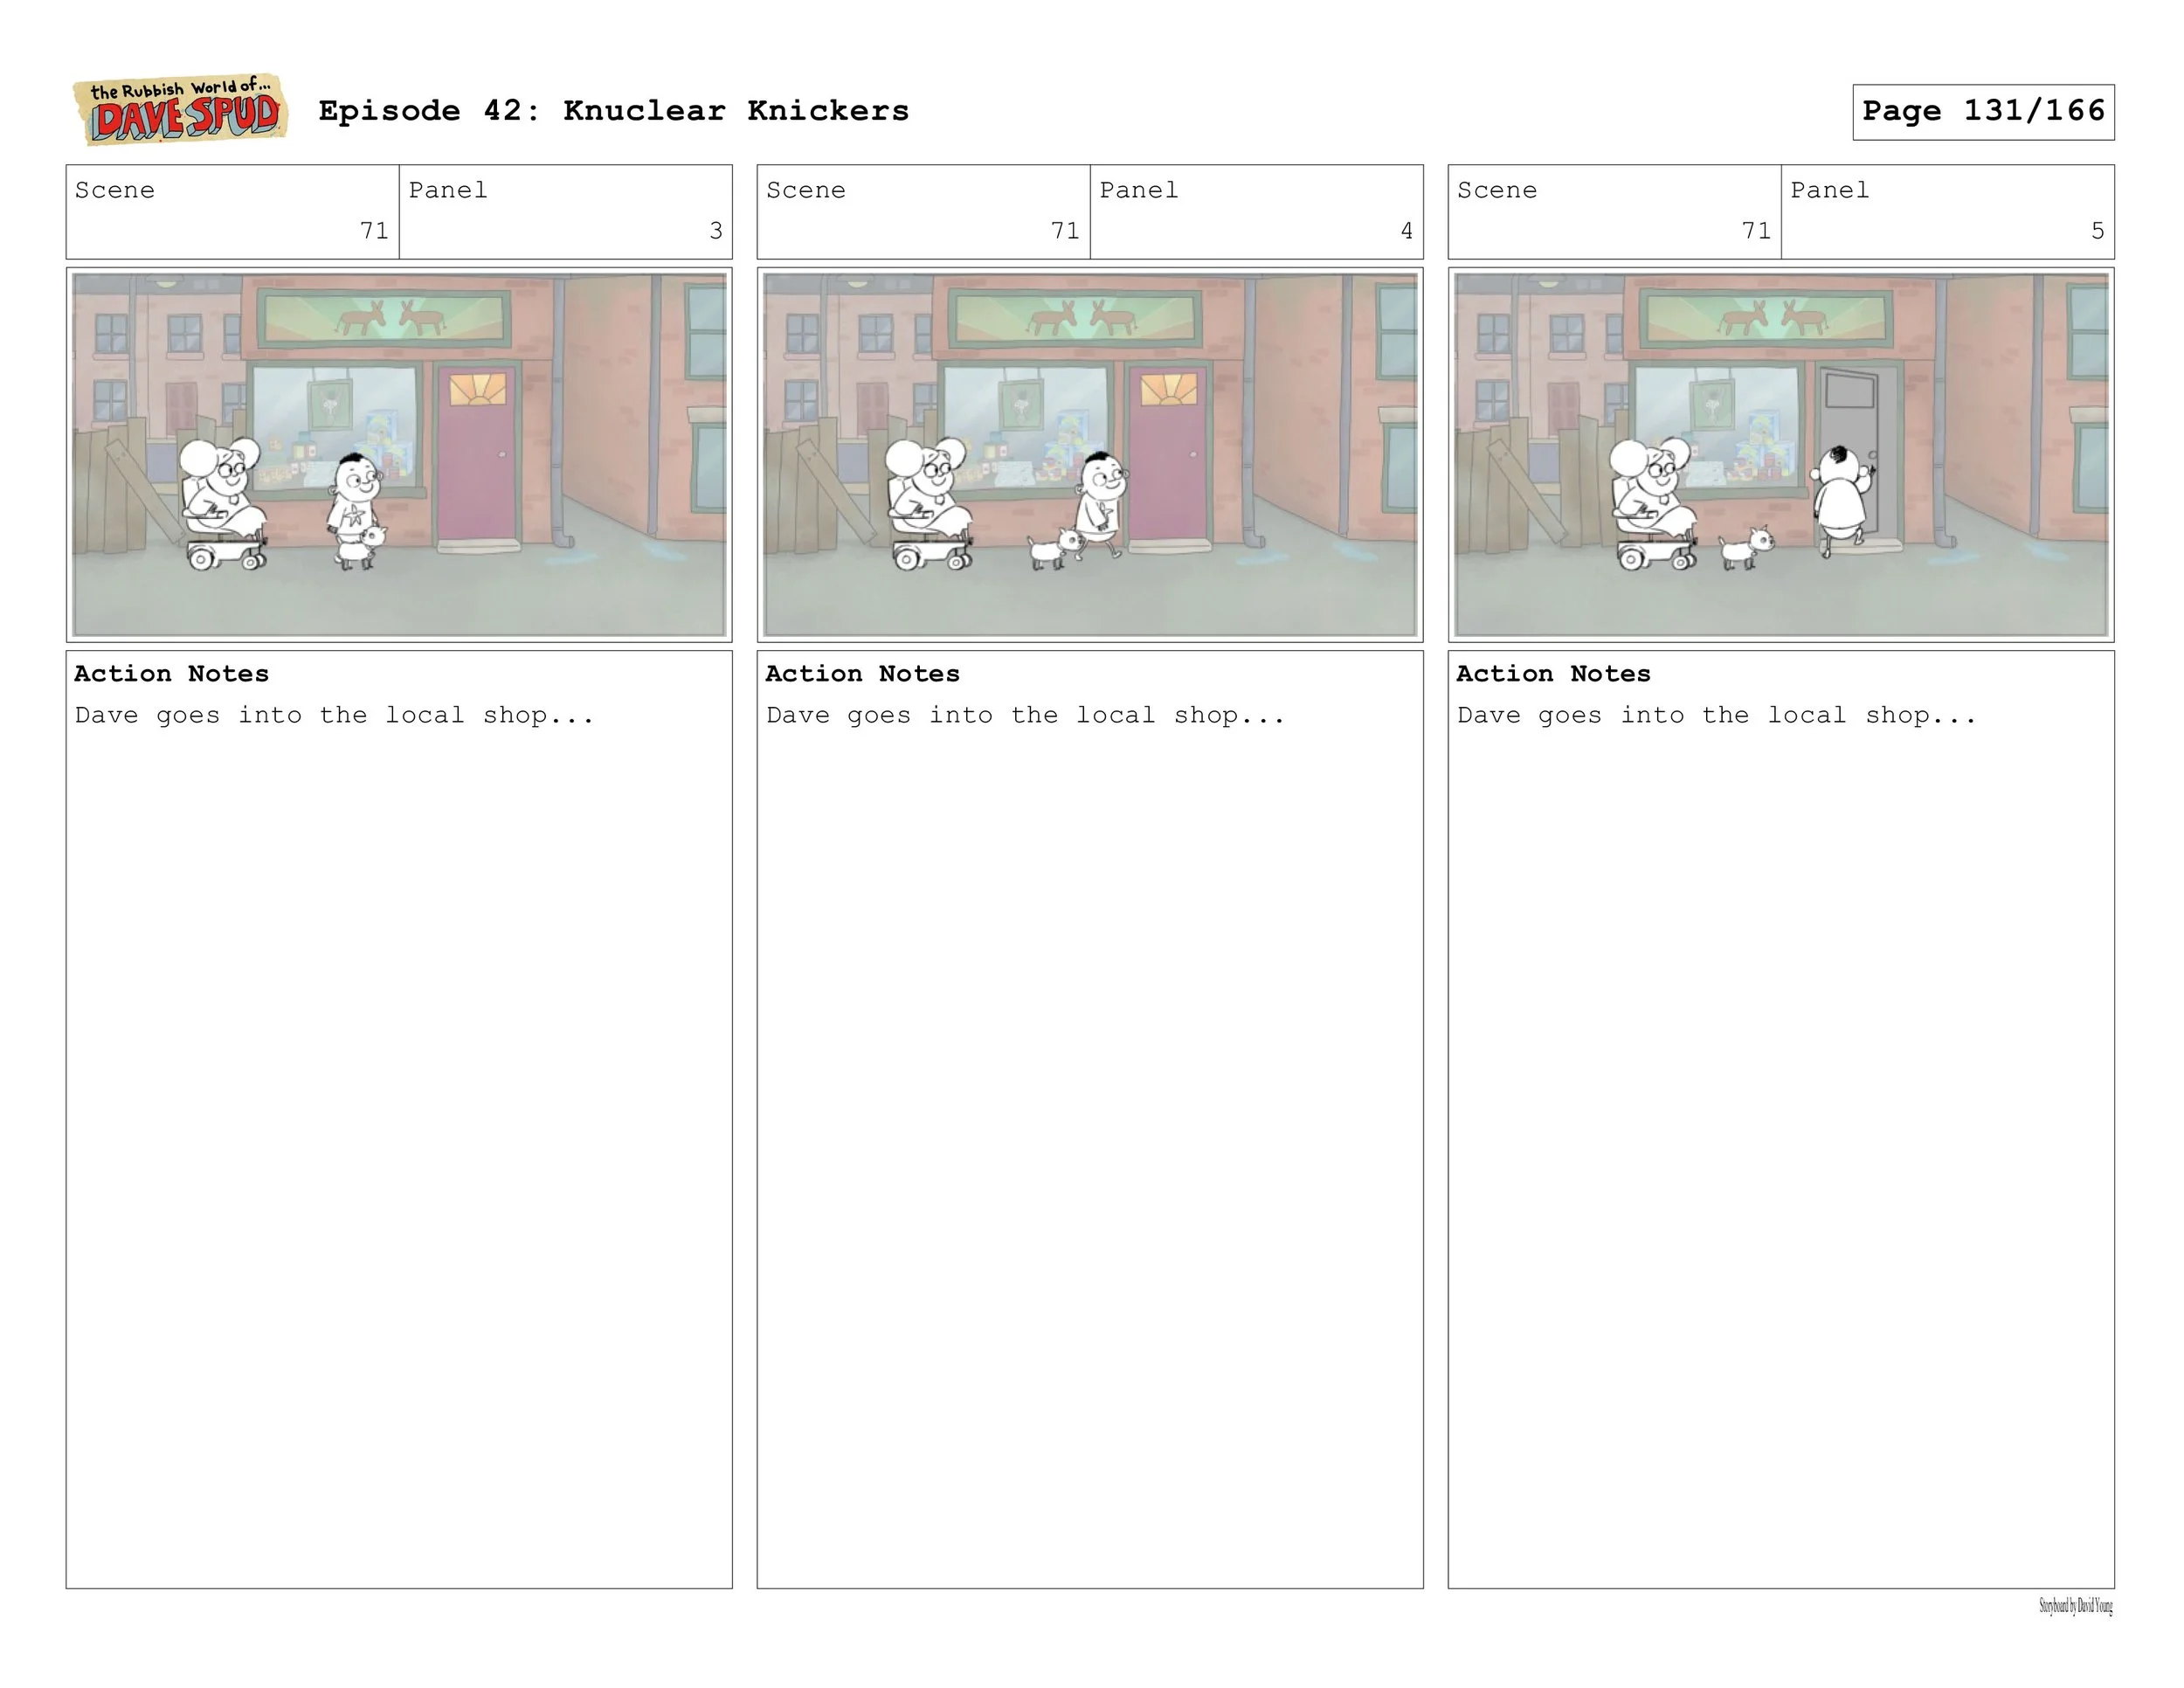Click the action notes text under panel 4
The image size is (2184, 1688).
1025,716
